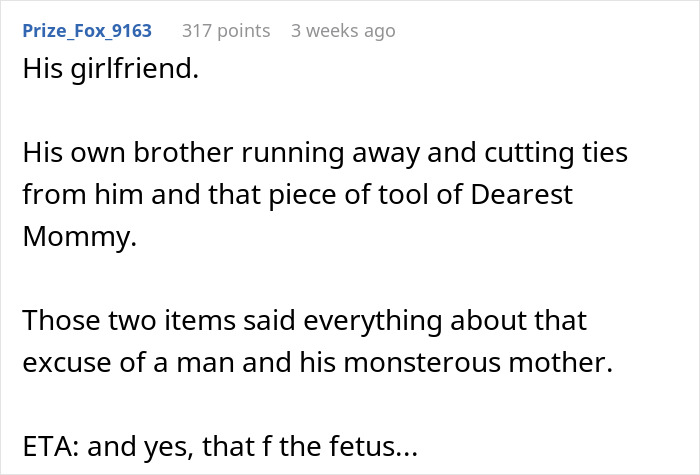Click the word 'Mommy.'

tap(68, 238)
